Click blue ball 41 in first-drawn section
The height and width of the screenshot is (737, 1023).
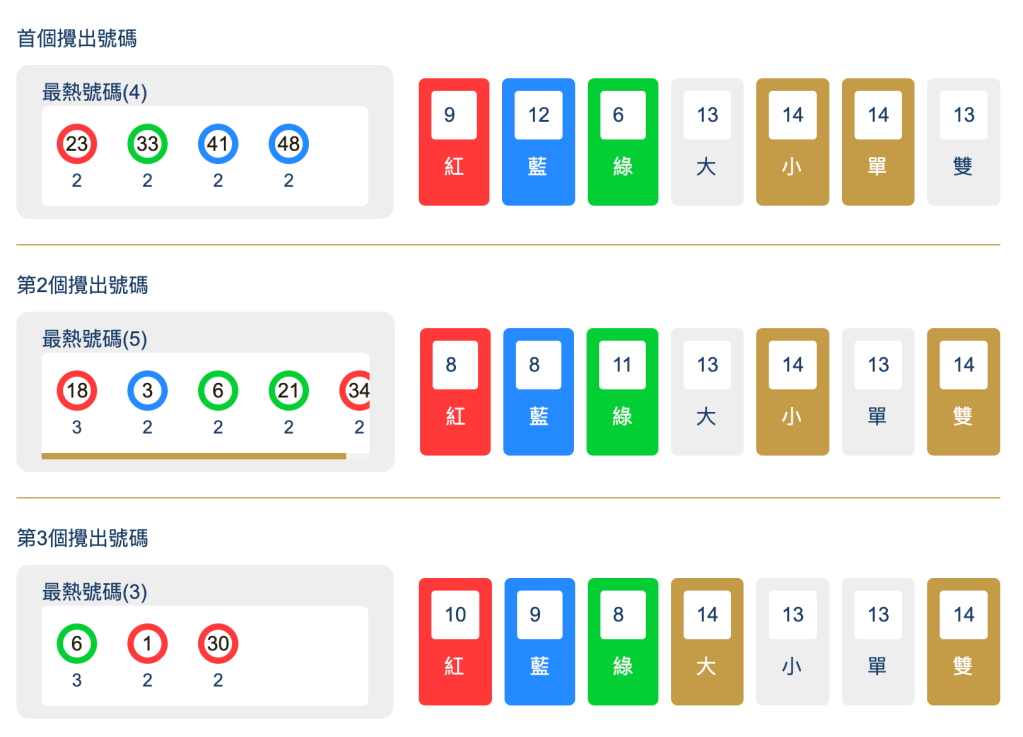218,144
